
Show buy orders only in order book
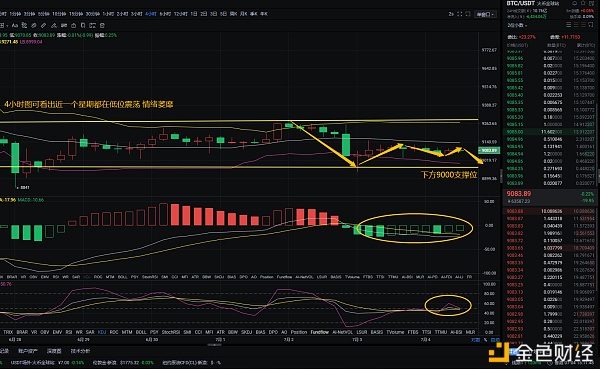[x=576, y=24]
